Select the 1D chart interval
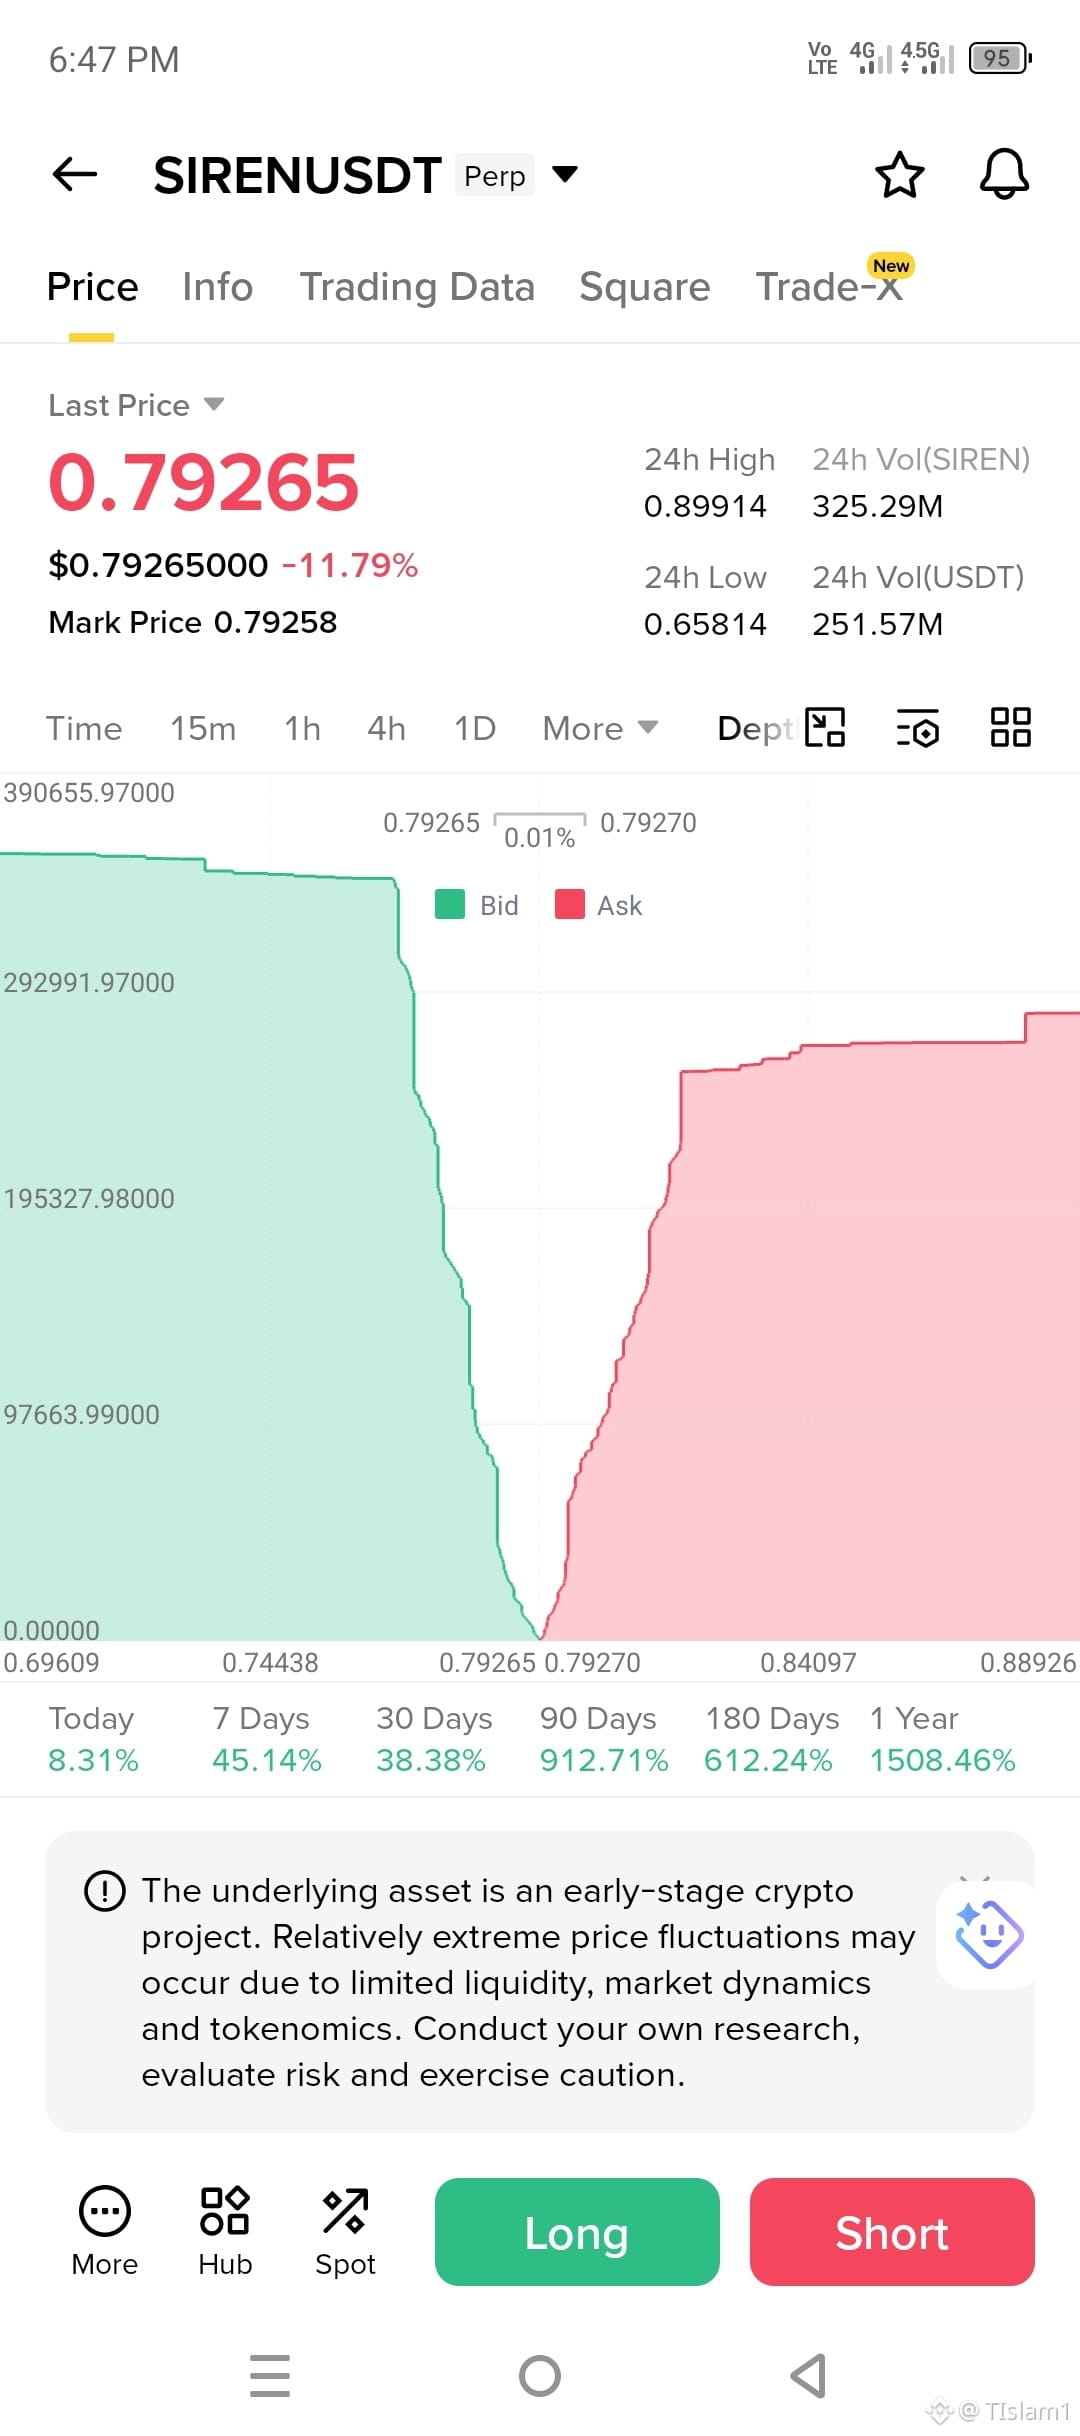This screenshot has height=2436, width=1080. 475,728
